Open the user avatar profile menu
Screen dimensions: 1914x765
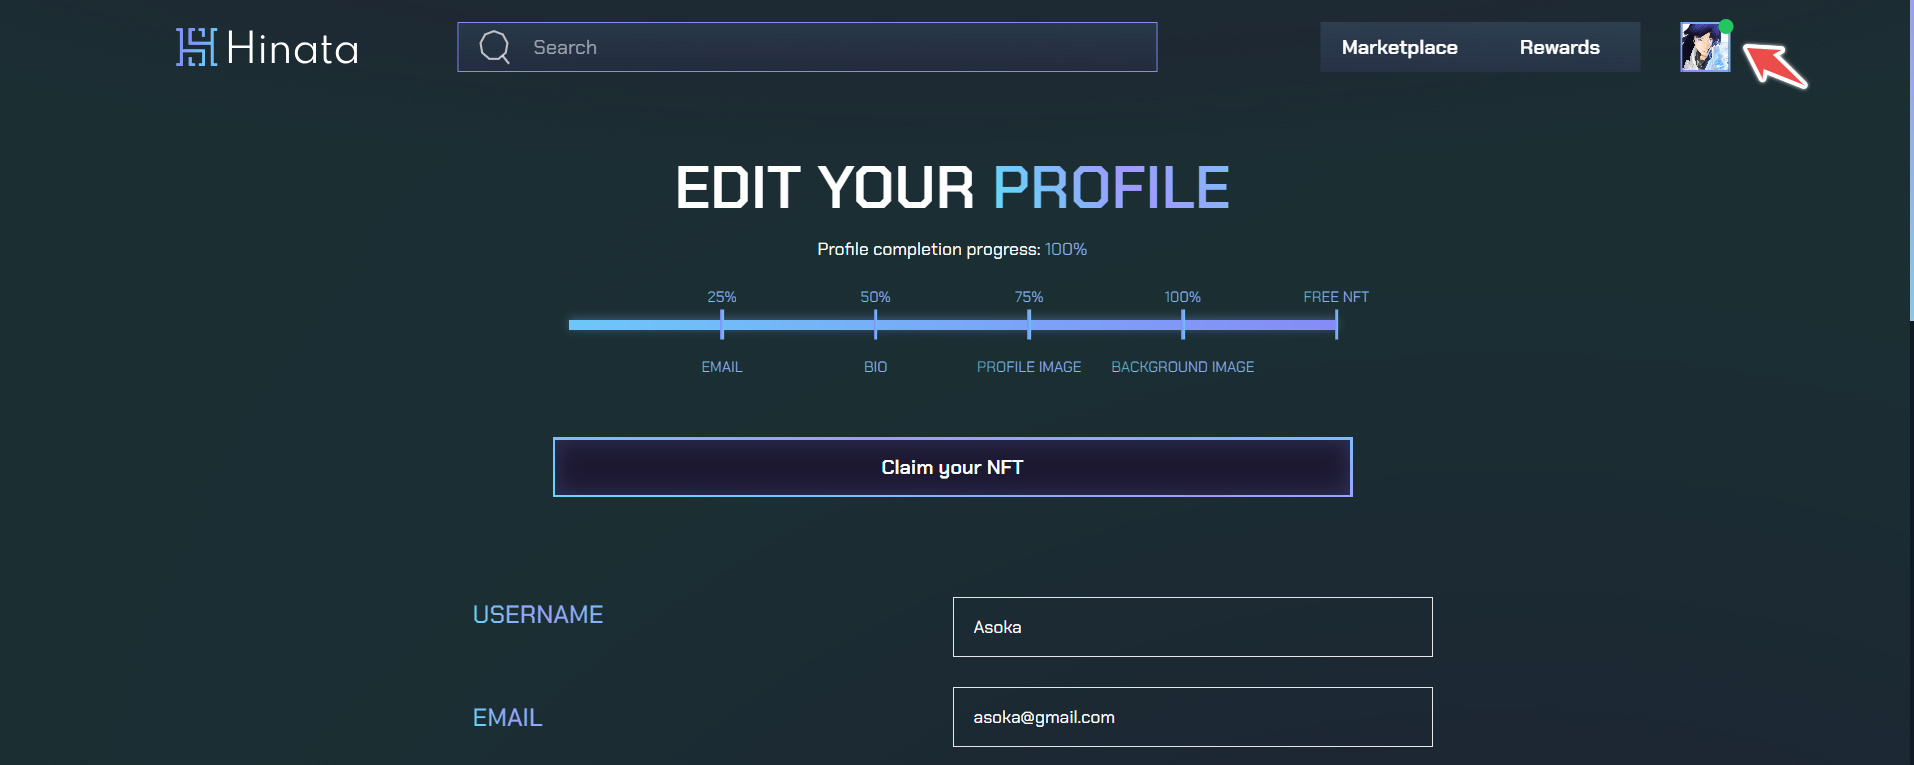[x=1705, y=47]
